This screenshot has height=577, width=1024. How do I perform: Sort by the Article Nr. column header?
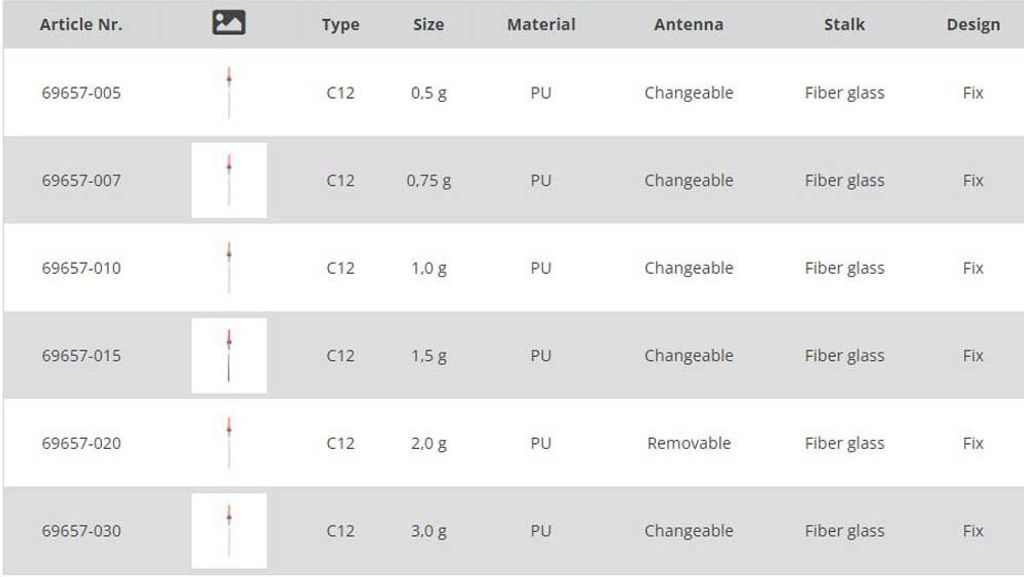(81, 25)
